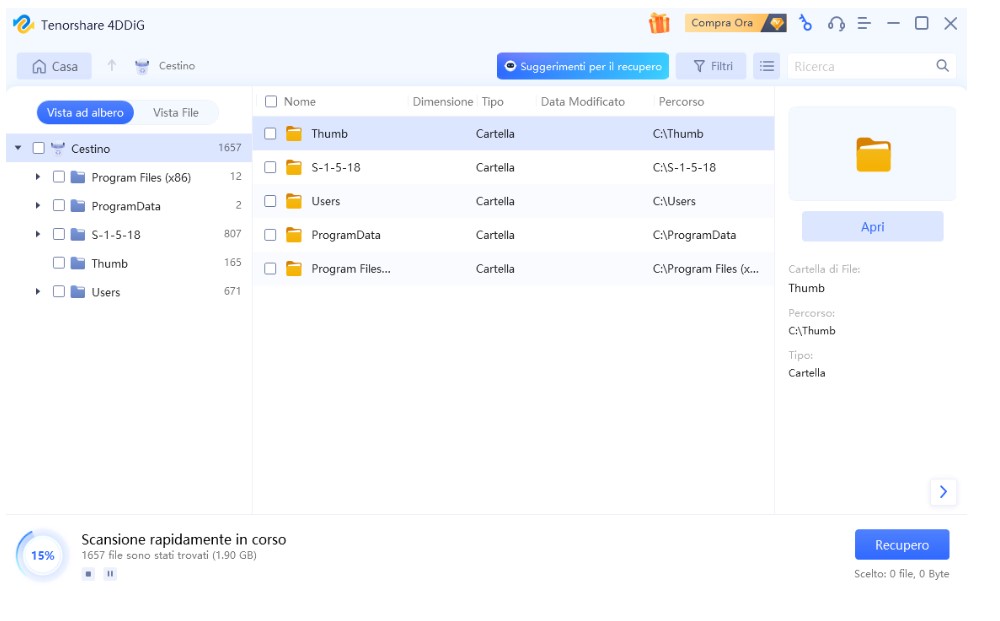Pause the scan in progress
The width and height of the screenshot is (1000, 621).
click(110, 574)
